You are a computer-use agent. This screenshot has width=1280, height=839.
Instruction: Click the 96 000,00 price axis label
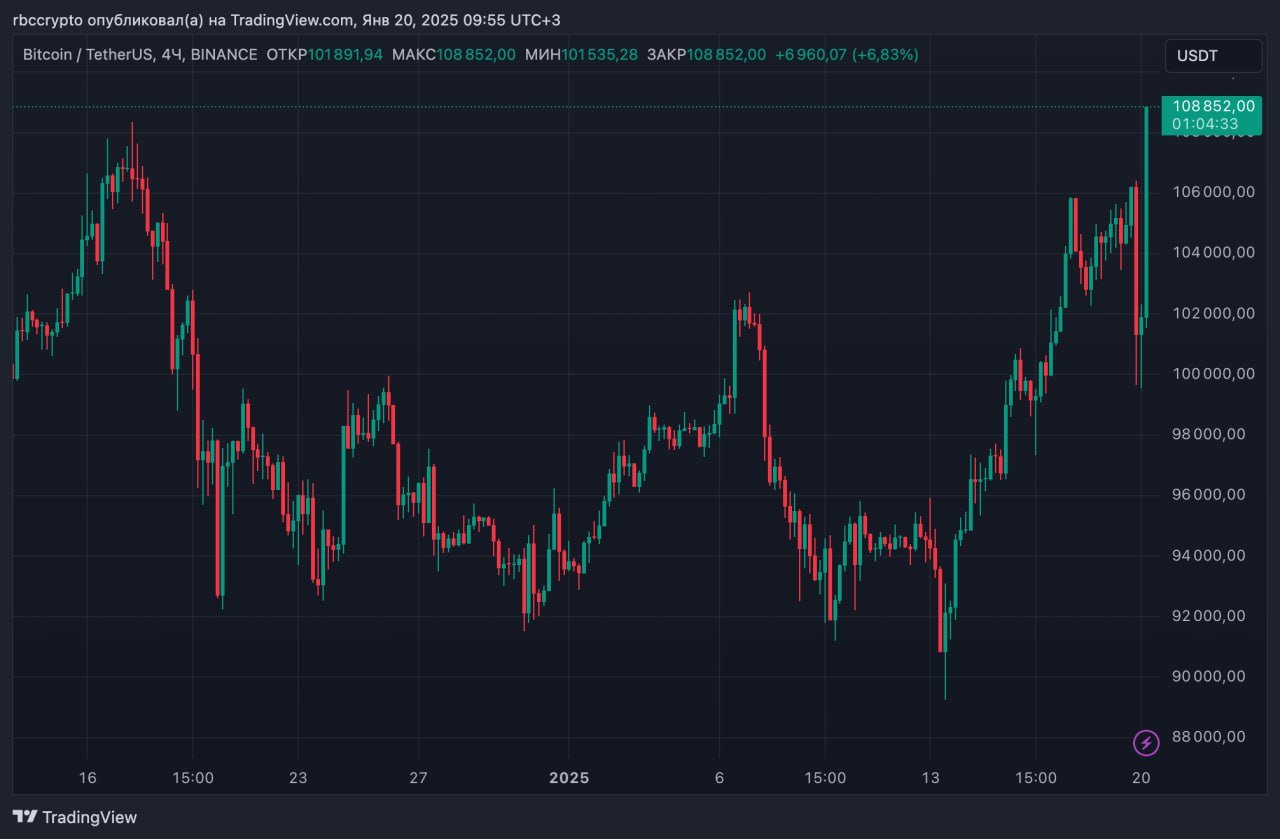tap(1210, 495)
